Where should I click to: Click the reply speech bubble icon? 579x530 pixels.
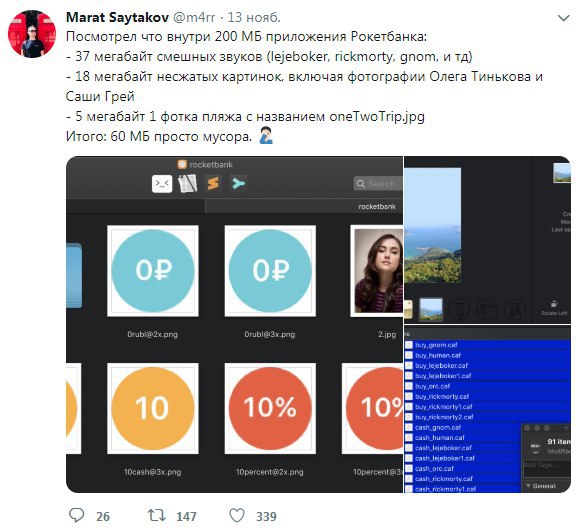click(x=76, y=515)
